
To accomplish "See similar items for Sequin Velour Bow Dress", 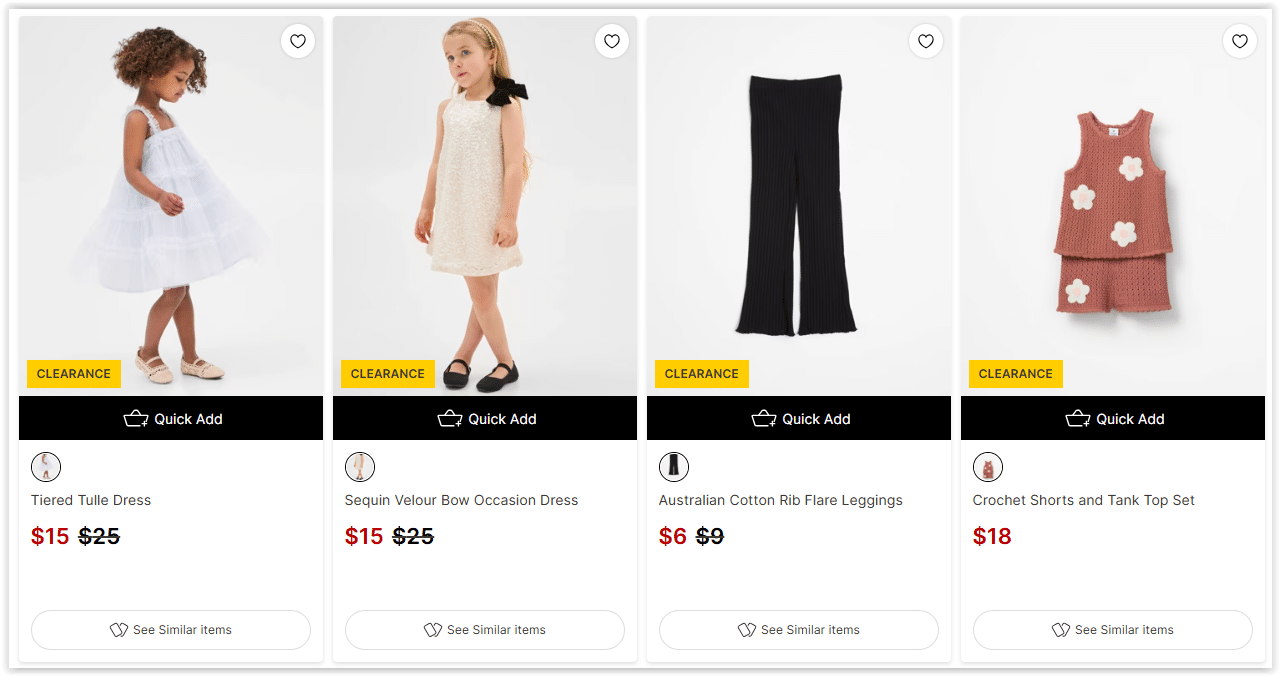I will tap(485, 630).
